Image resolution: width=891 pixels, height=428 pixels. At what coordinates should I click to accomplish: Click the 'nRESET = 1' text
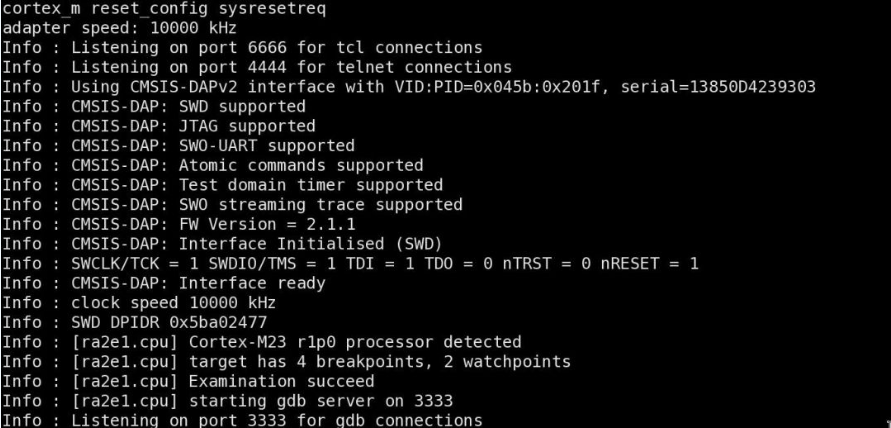point(649,264)
